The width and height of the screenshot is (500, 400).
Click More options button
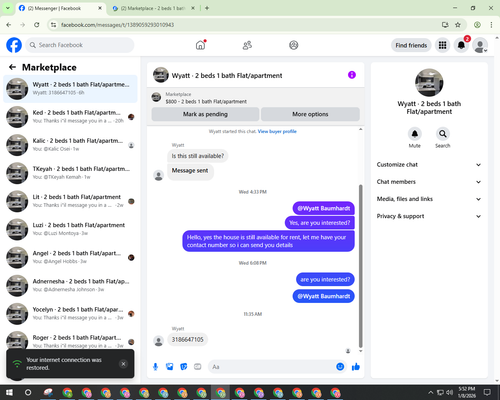[x=310, y=114]
